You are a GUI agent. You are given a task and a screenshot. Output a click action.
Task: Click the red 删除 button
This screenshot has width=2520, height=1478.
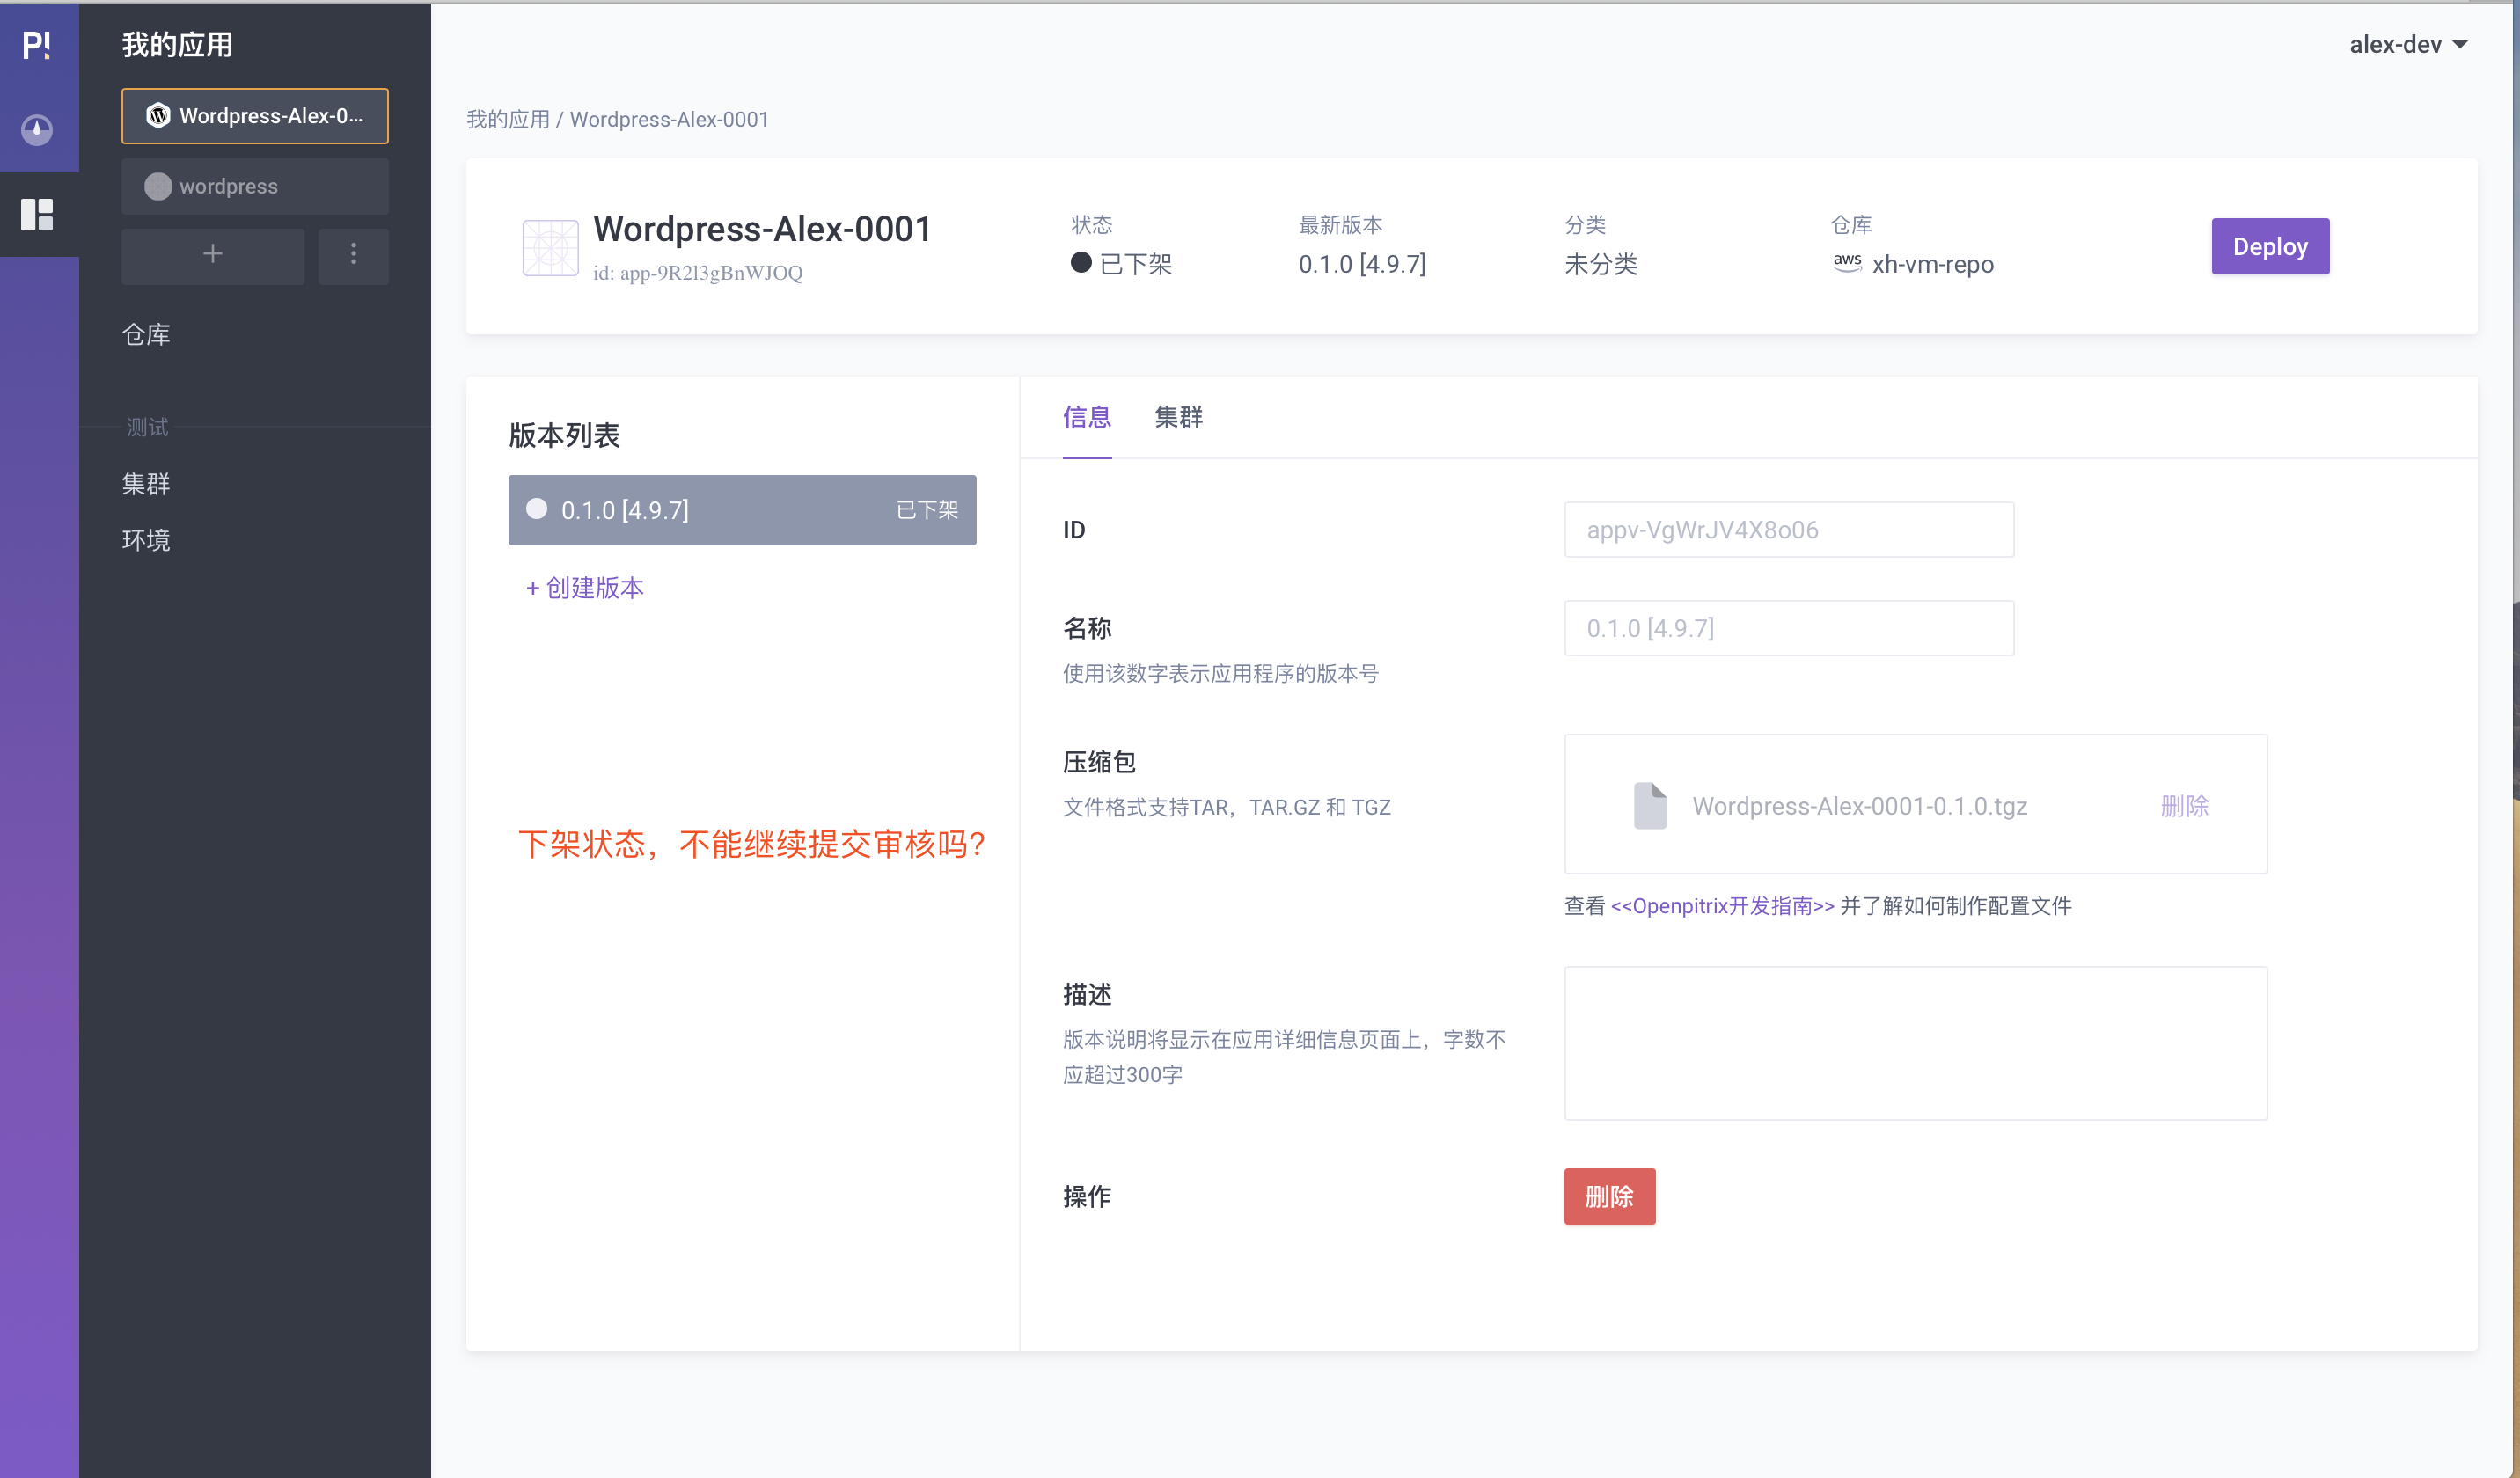[x=1609, y=1196]
